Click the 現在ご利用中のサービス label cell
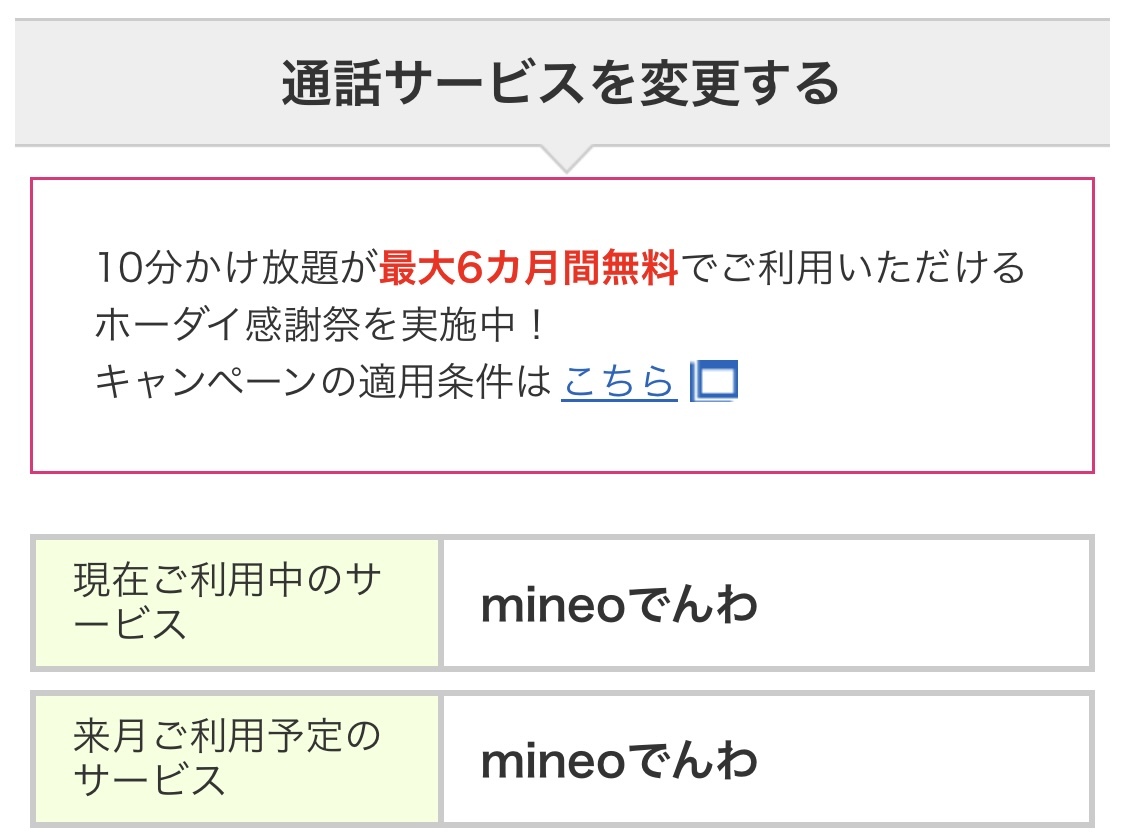Screen dimensions: 1125x839 point(237,603)
